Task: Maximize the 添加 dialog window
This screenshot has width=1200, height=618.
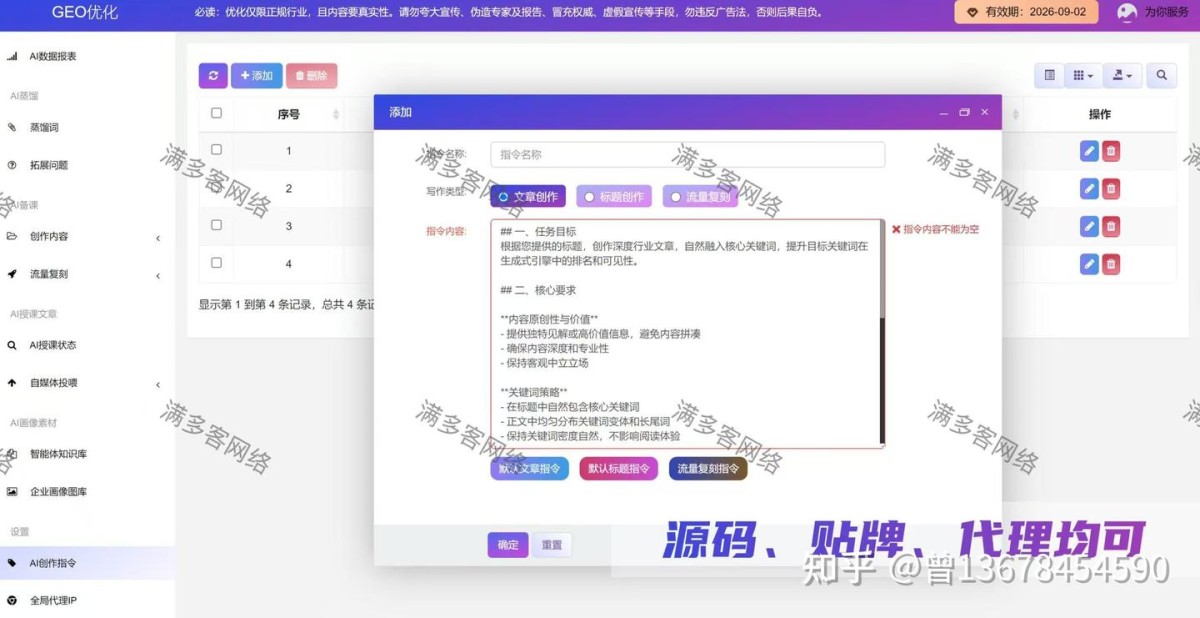Action: pyautogui.click(x=964, y=112)
